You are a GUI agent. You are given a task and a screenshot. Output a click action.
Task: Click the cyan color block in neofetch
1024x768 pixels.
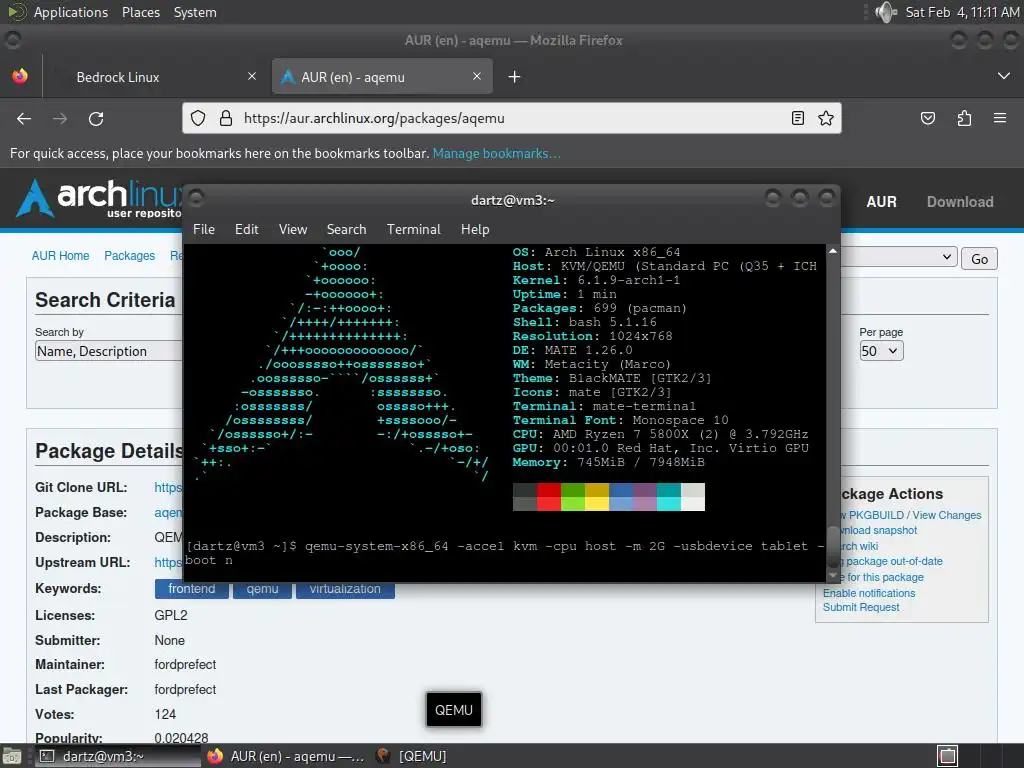click(669, 497)
